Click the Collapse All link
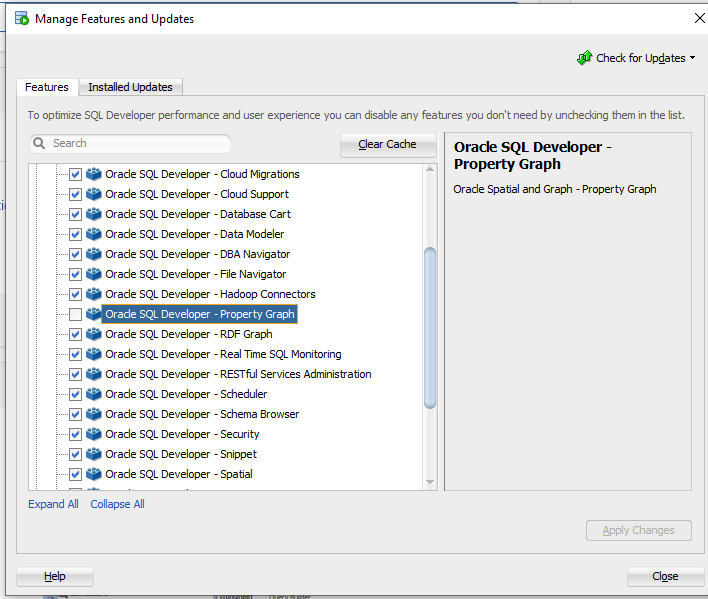The image size is (708, 599). point(117,504)
